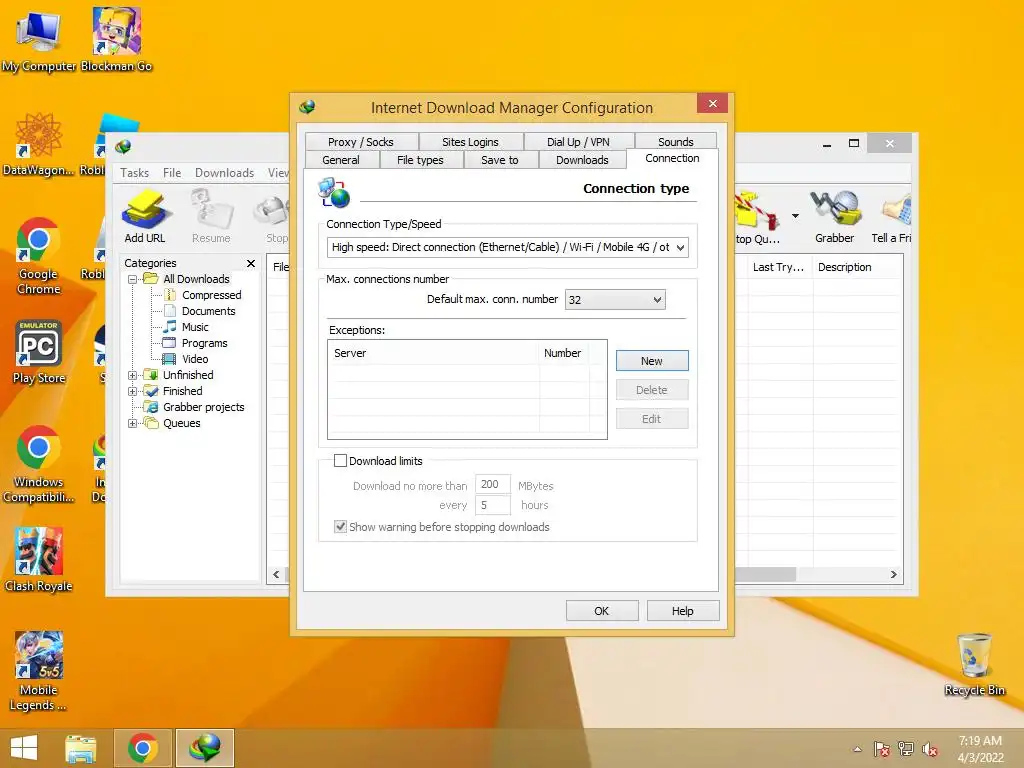Image resolution: width=1024 pixels, height=768 pixels.
Task: Click the Stop Queue toolbar icon
Action: click(x=758, y=218)
